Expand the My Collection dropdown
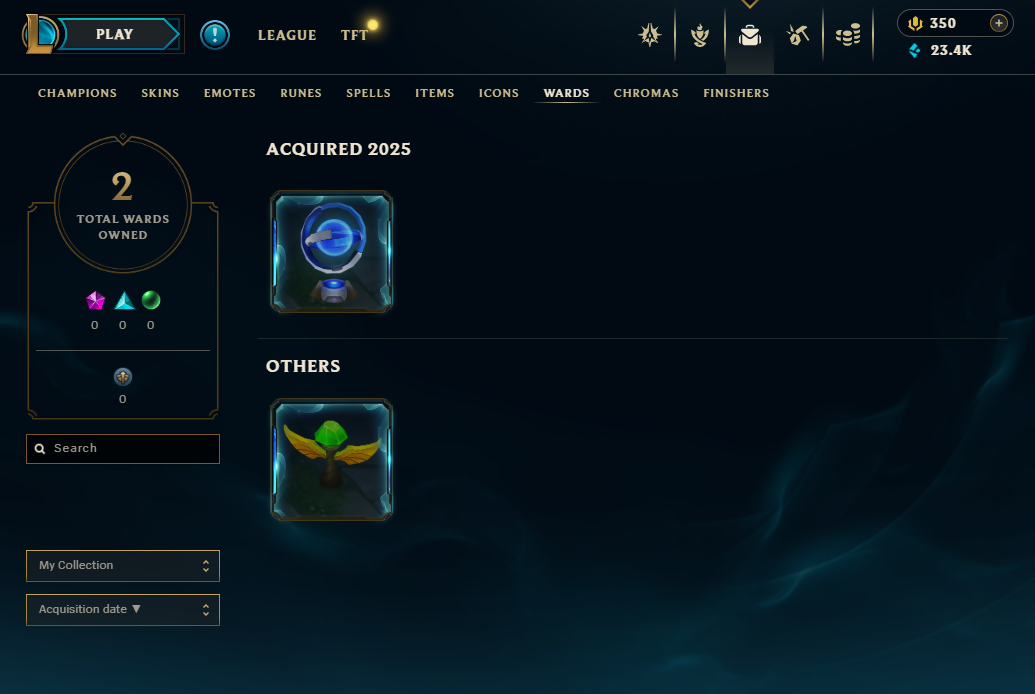This screenshot has width=1035, height=694. click(123, 566)
